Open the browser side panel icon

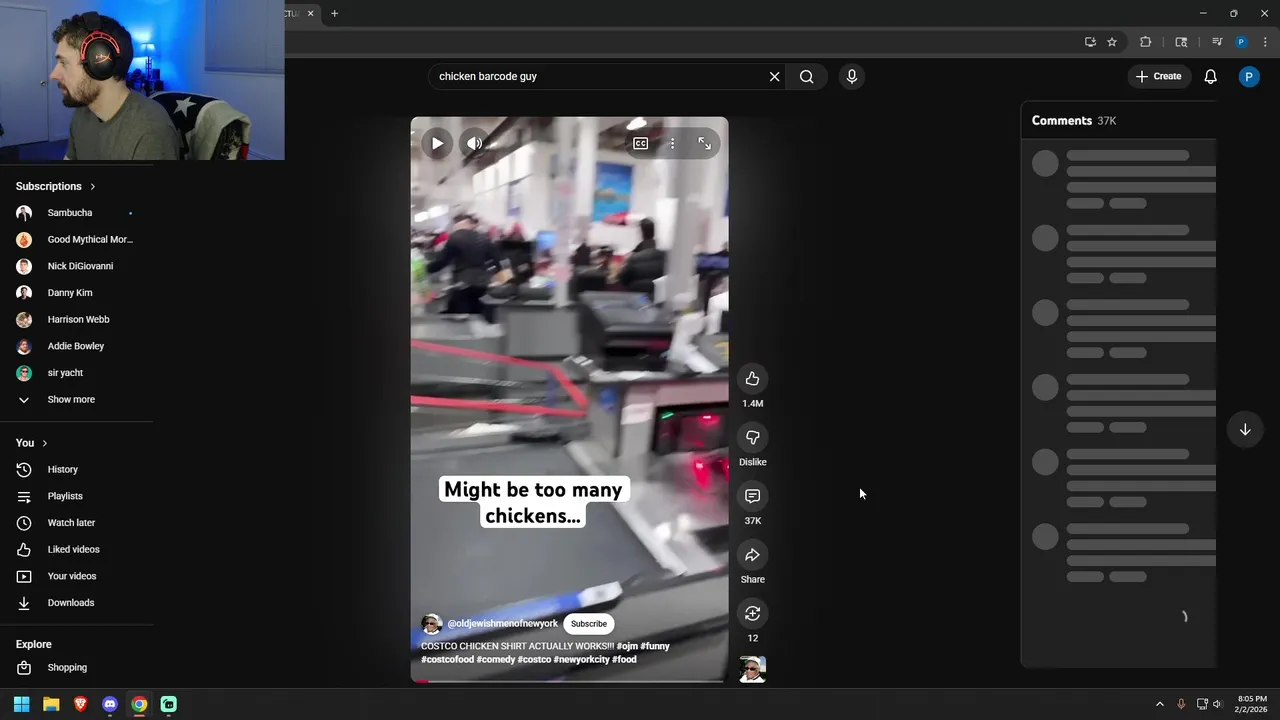pos(1181,42)
